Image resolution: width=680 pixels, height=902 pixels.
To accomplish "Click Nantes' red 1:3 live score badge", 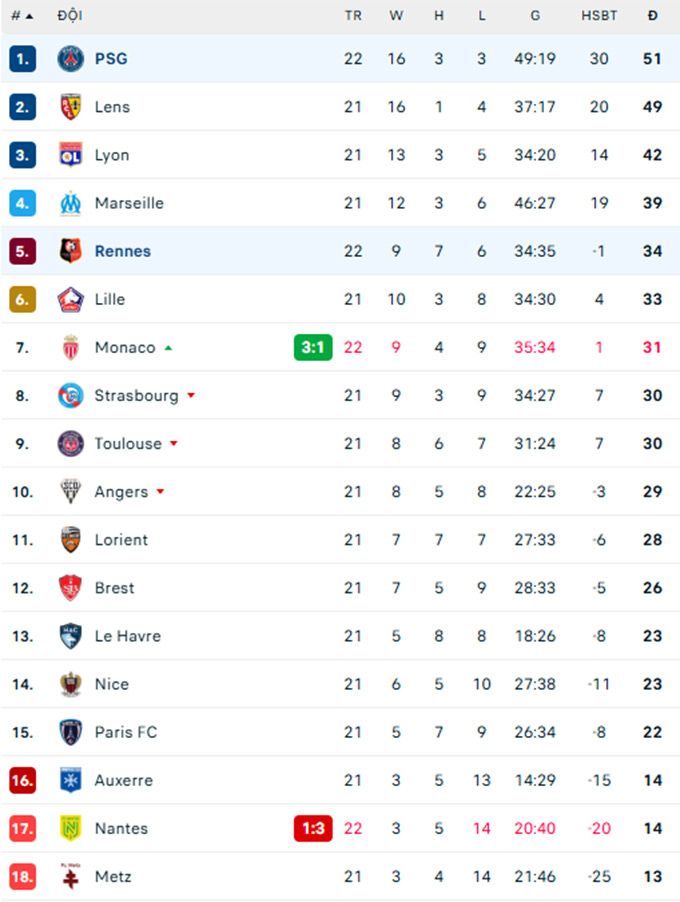I will click(313, 828).
